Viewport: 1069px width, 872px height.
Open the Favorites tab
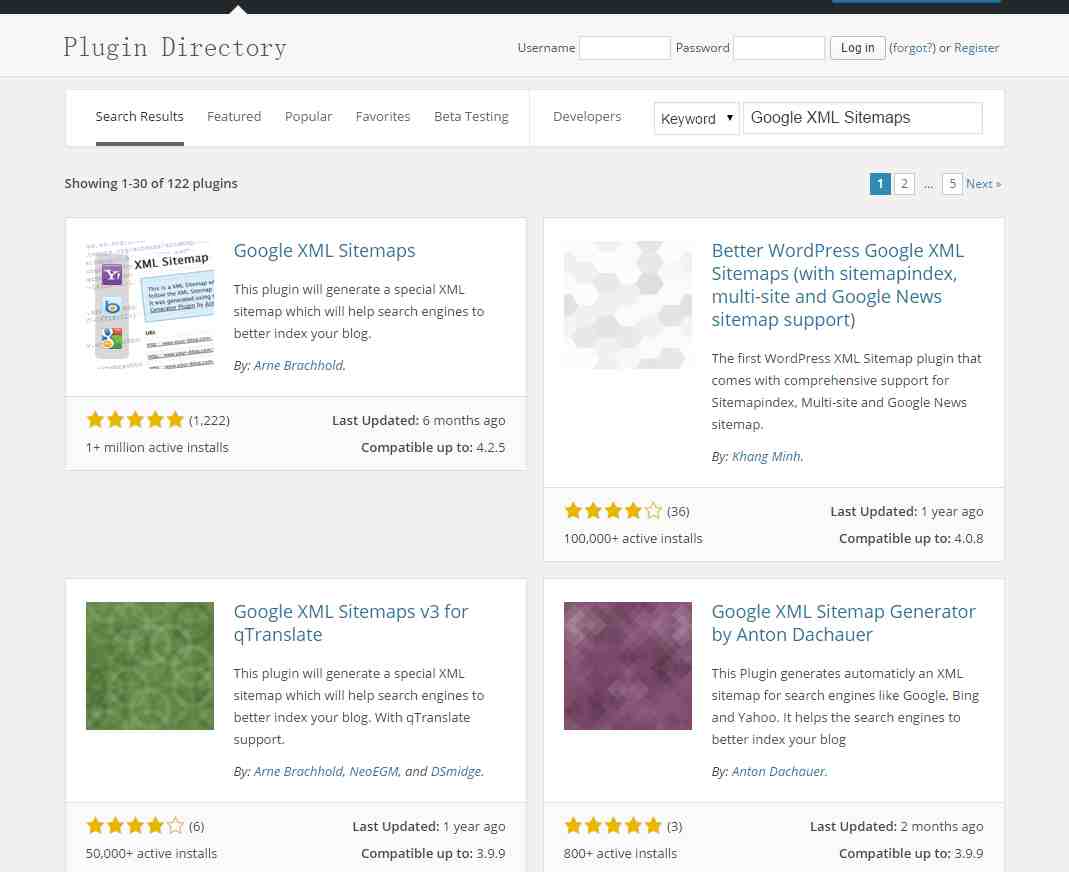click(383, 117)
